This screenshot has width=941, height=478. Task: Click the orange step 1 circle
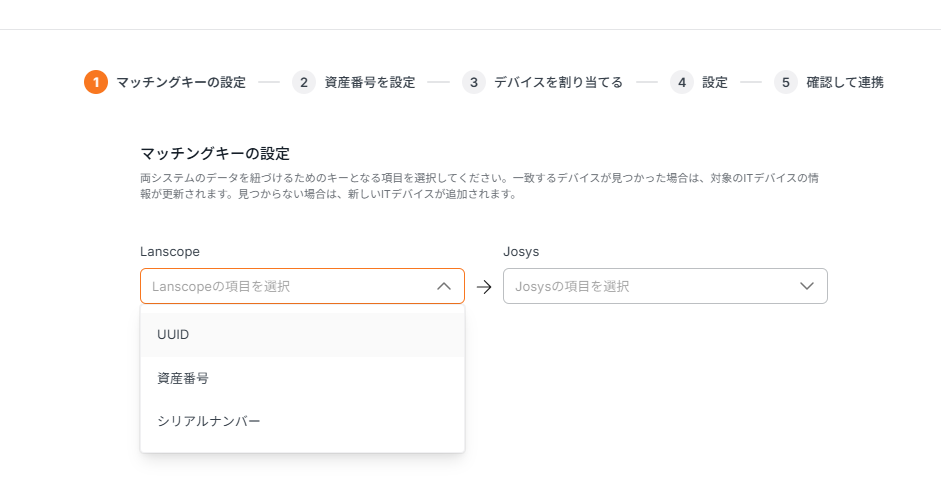pyautogui.click(x=96, y=82)
